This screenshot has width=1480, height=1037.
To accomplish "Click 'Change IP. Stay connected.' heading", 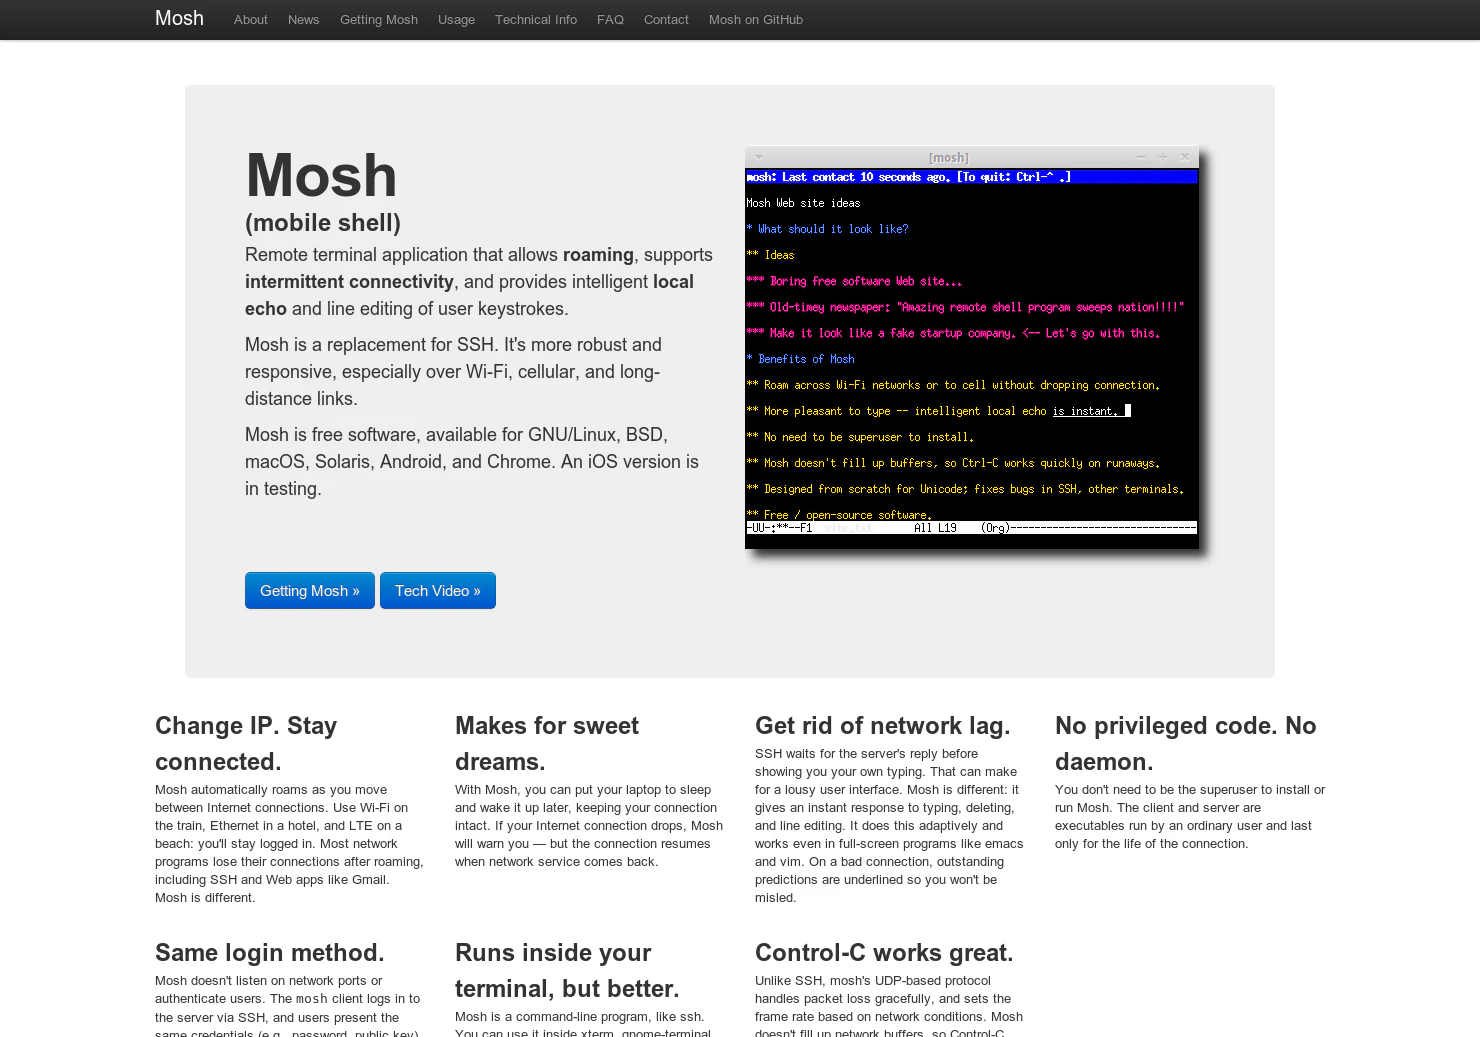I will [x=246, y=743].
